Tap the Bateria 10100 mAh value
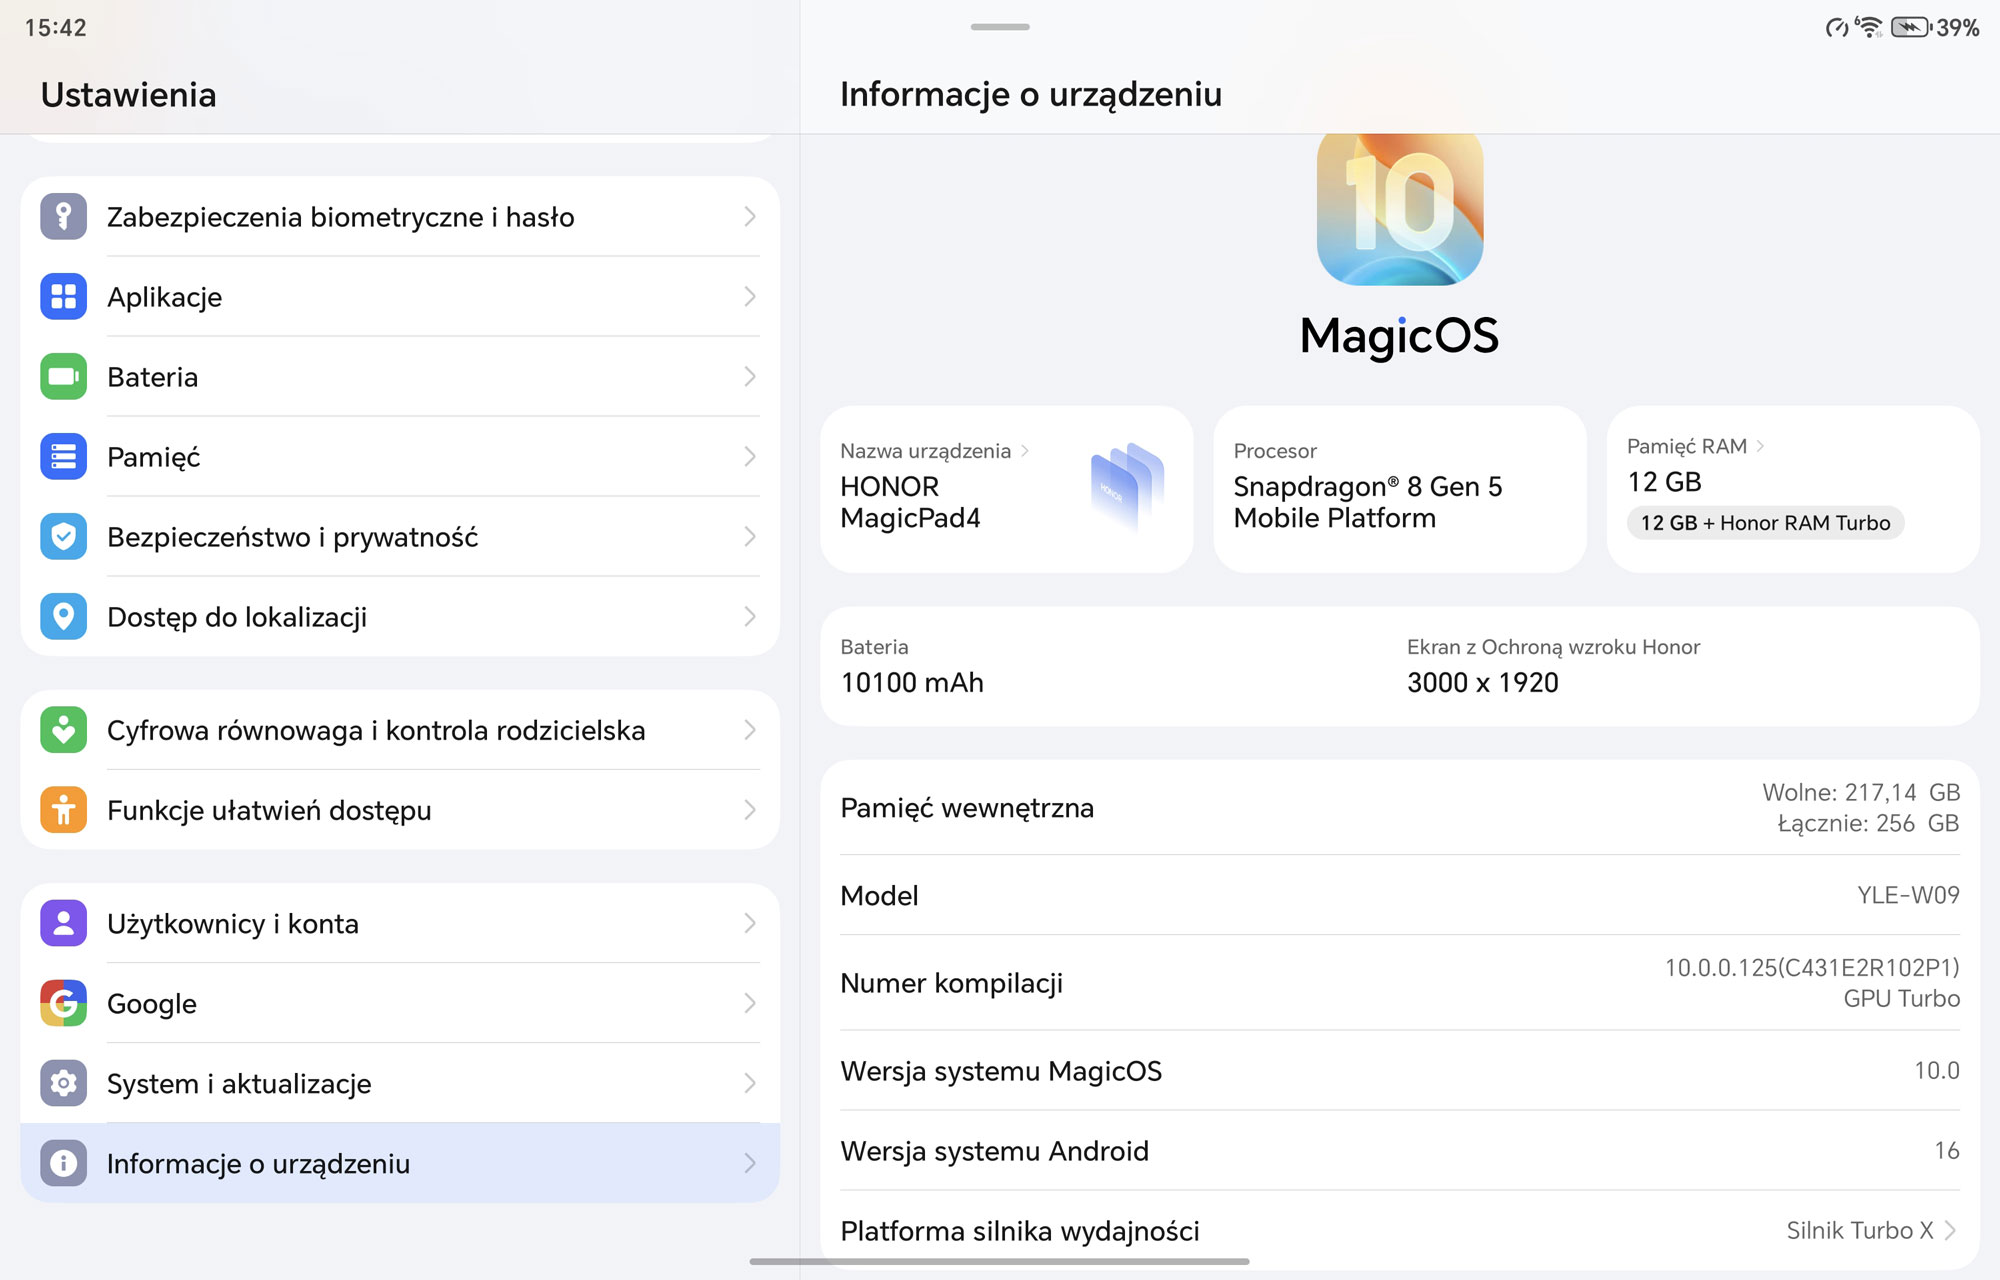This screenshot has width=2000, height=1280. click(912, 683)
